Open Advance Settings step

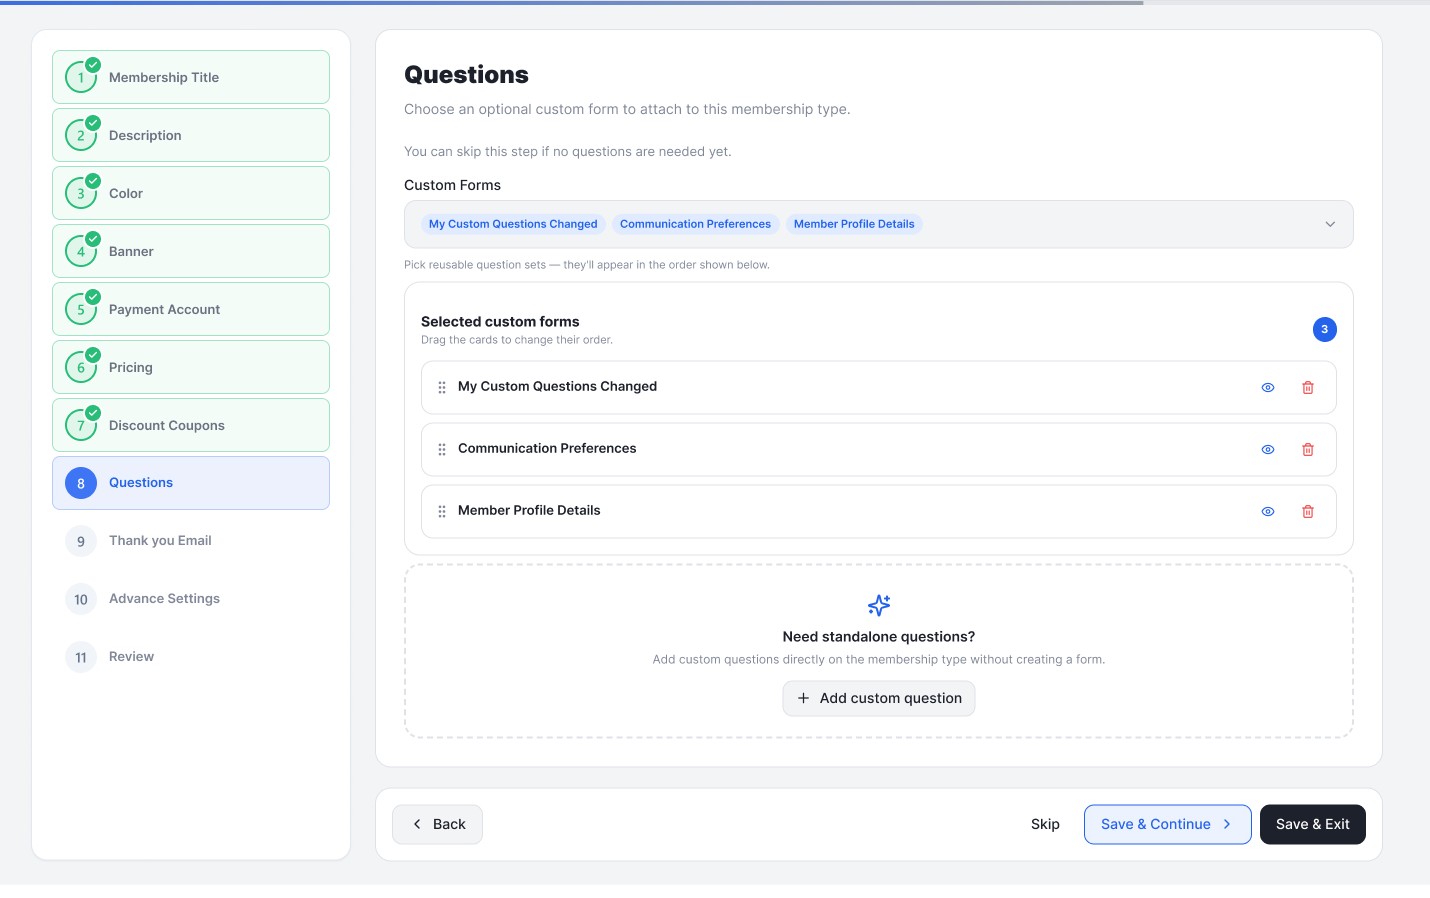pos(191,599)
